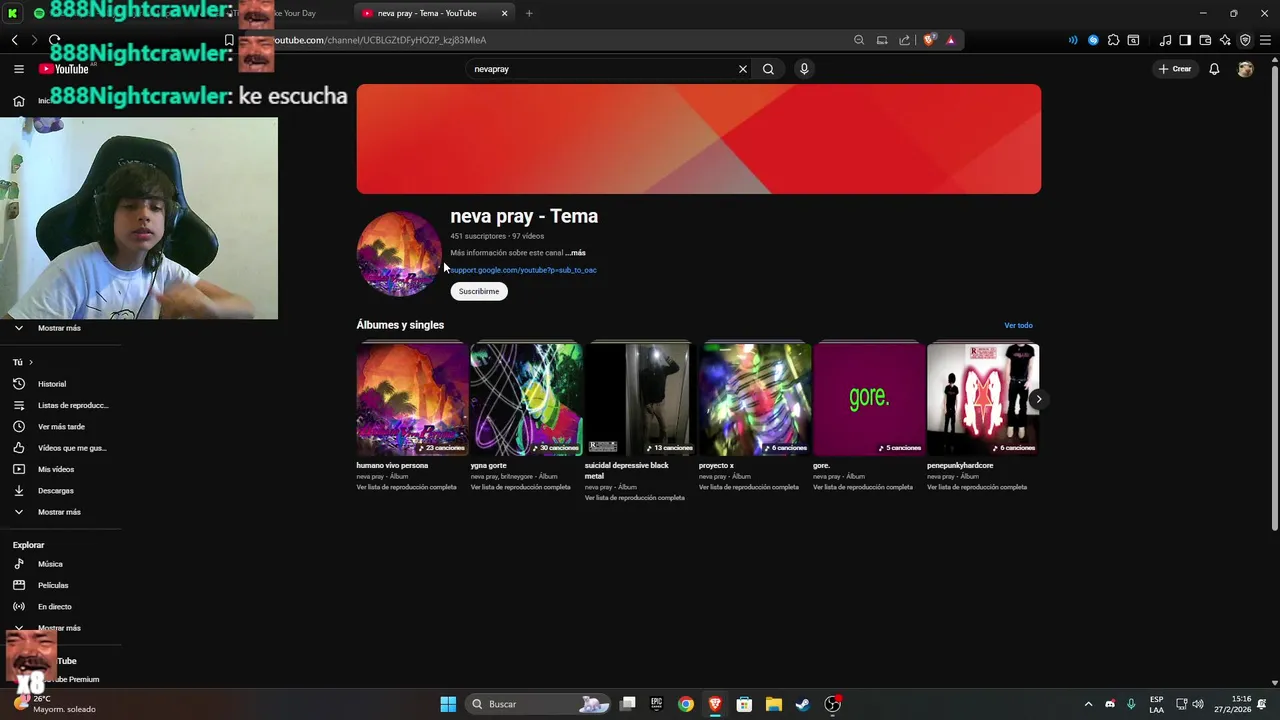Subscribe with the Suscribirme button

click(479, 291)
